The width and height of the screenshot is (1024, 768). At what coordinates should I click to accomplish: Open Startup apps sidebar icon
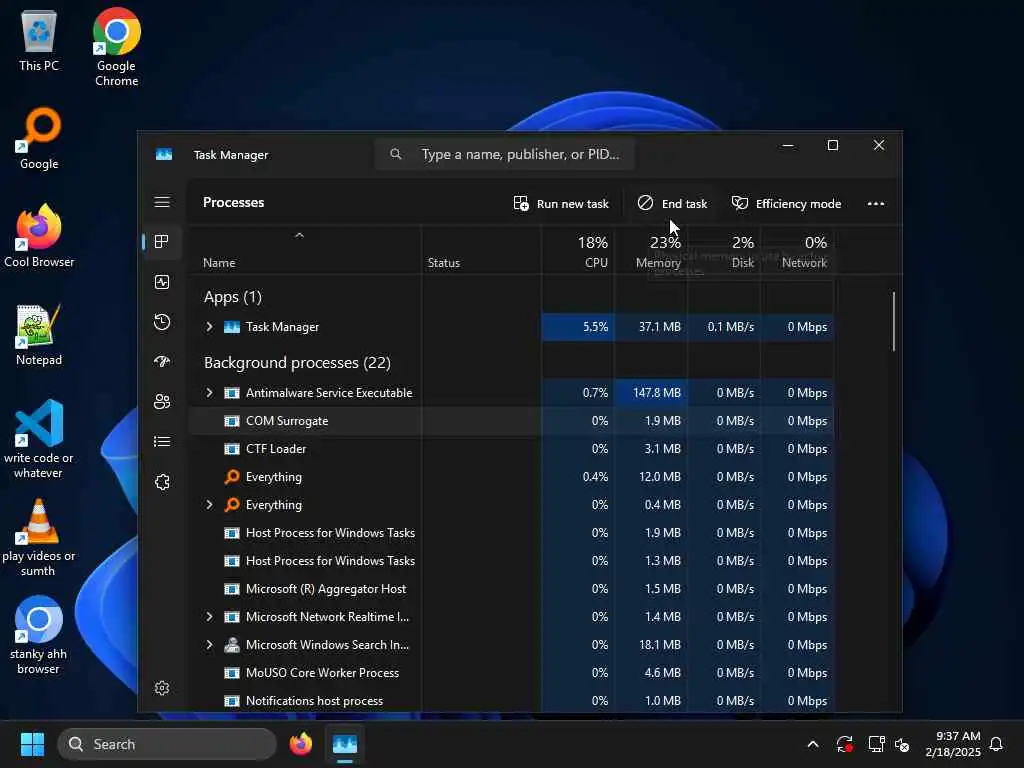tap(162, 362)
